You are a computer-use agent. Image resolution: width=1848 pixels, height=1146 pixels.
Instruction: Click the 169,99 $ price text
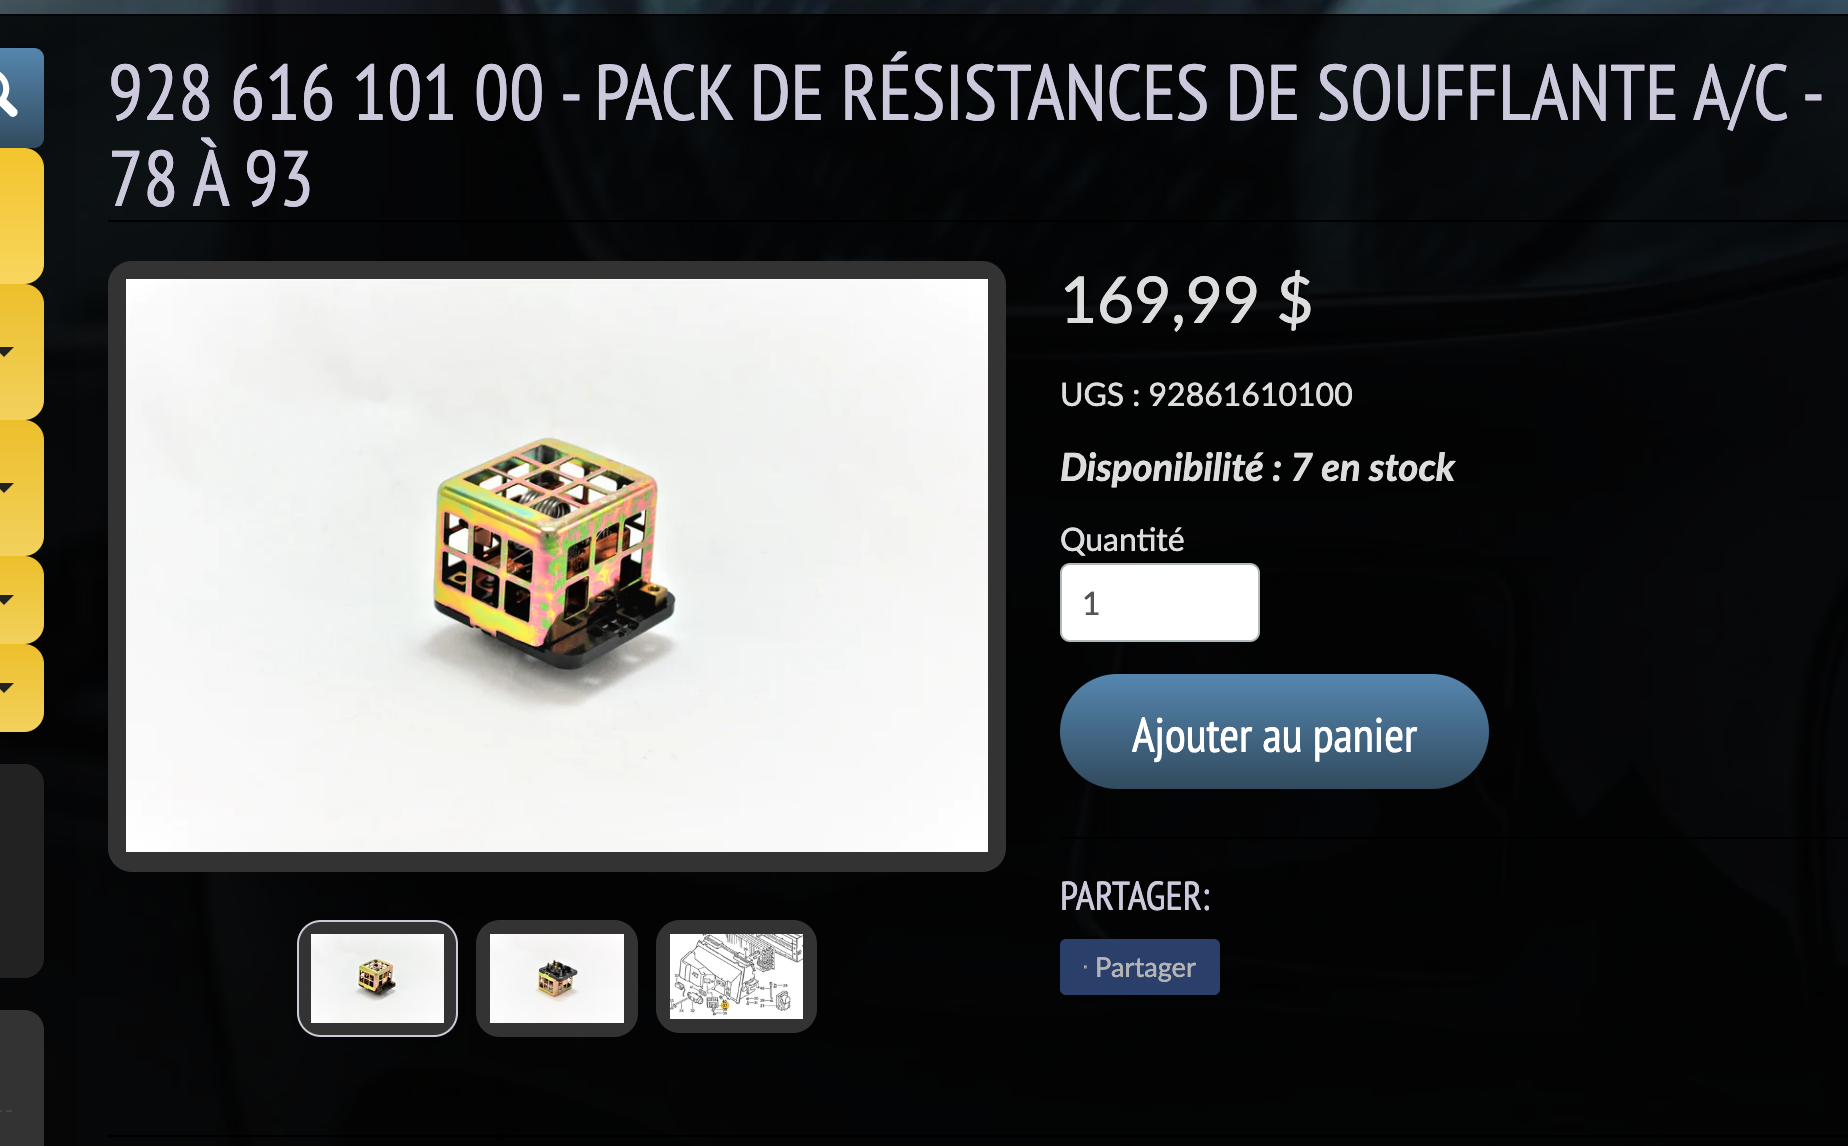coord(1187,300)
